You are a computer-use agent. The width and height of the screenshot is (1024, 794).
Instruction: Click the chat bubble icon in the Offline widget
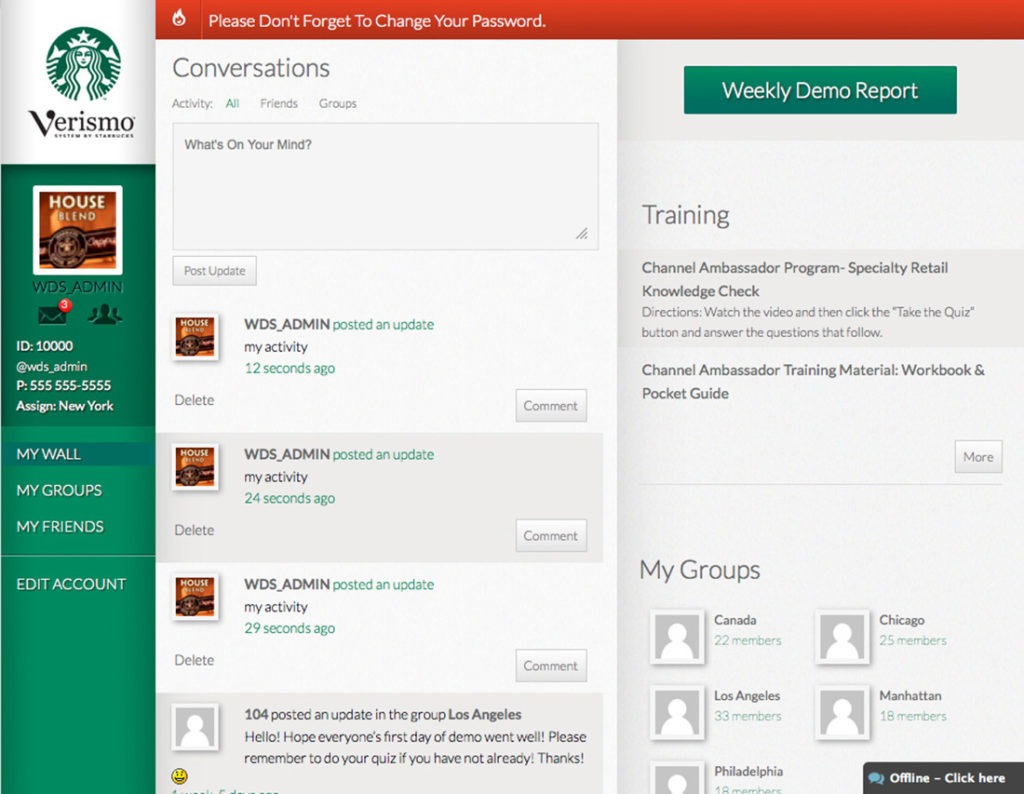point(878,777)
